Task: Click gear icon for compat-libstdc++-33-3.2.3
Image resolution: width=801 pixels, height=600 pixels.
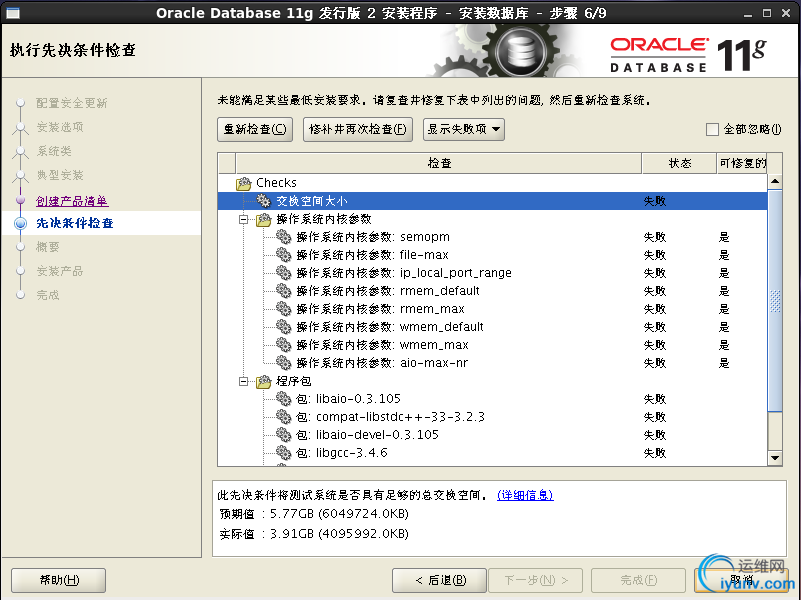Action: pyautogui.click(x=284, y=417)
